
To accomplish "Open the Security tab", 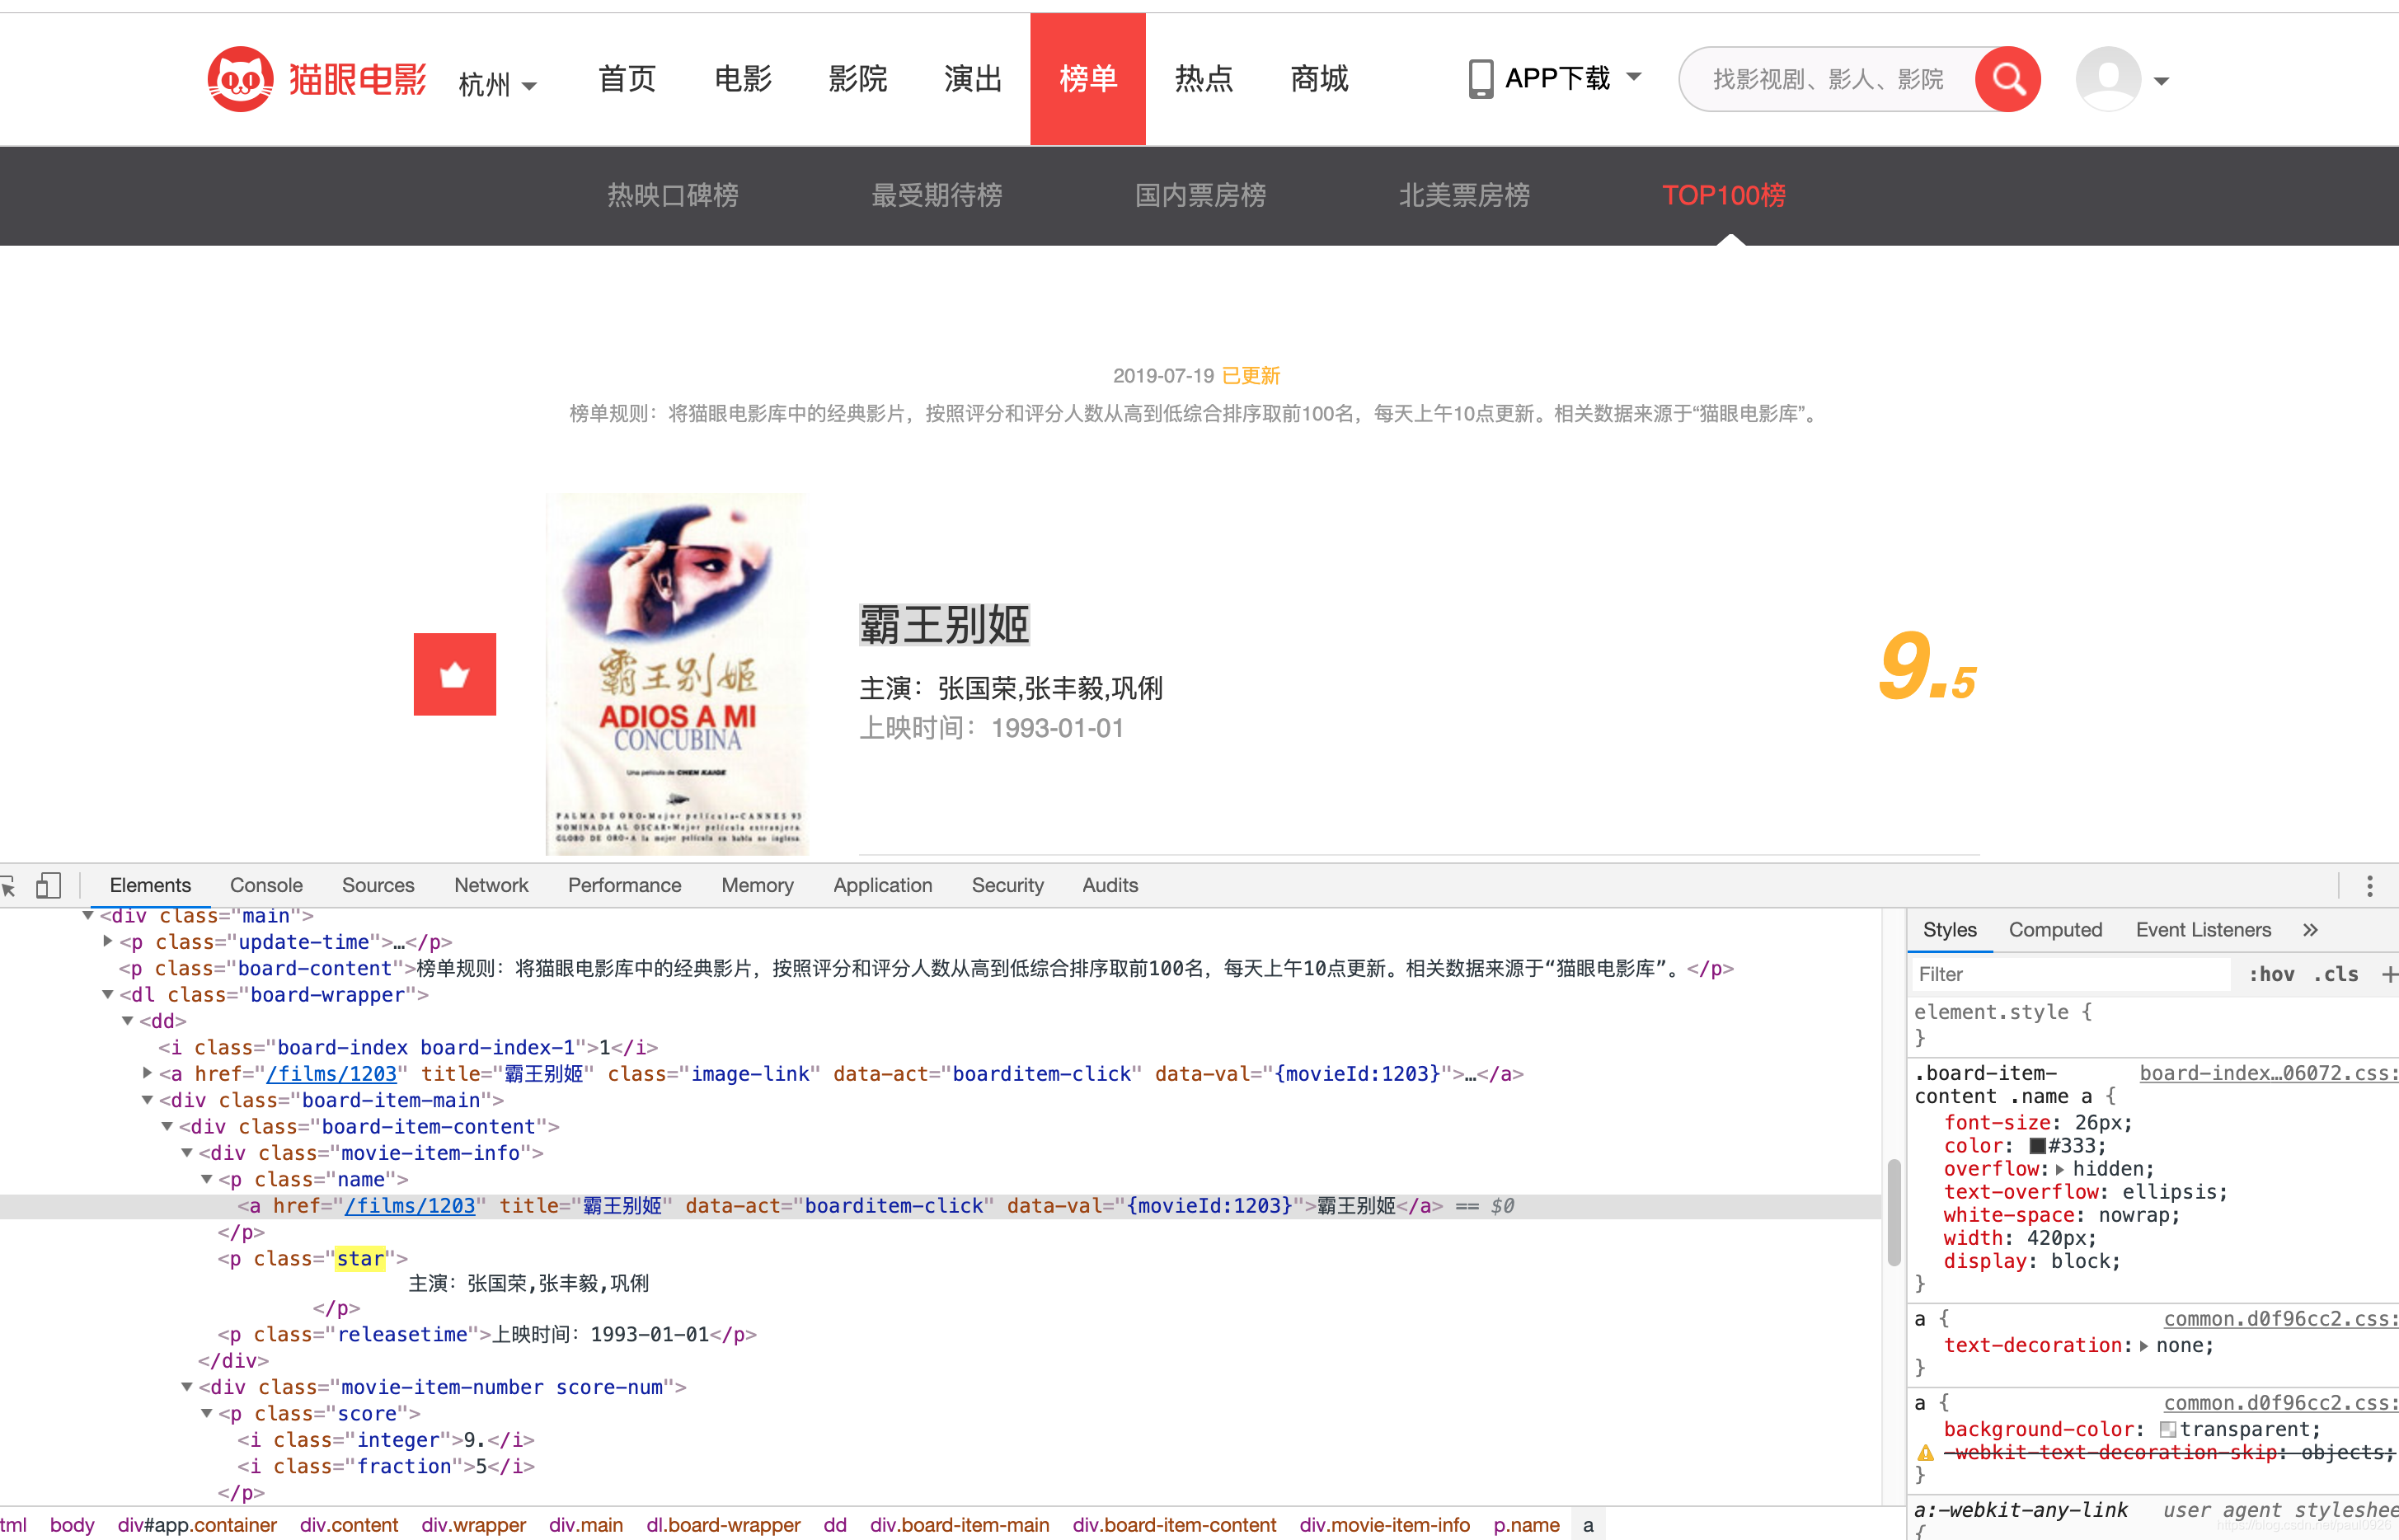I will [x=1008, y=886].
